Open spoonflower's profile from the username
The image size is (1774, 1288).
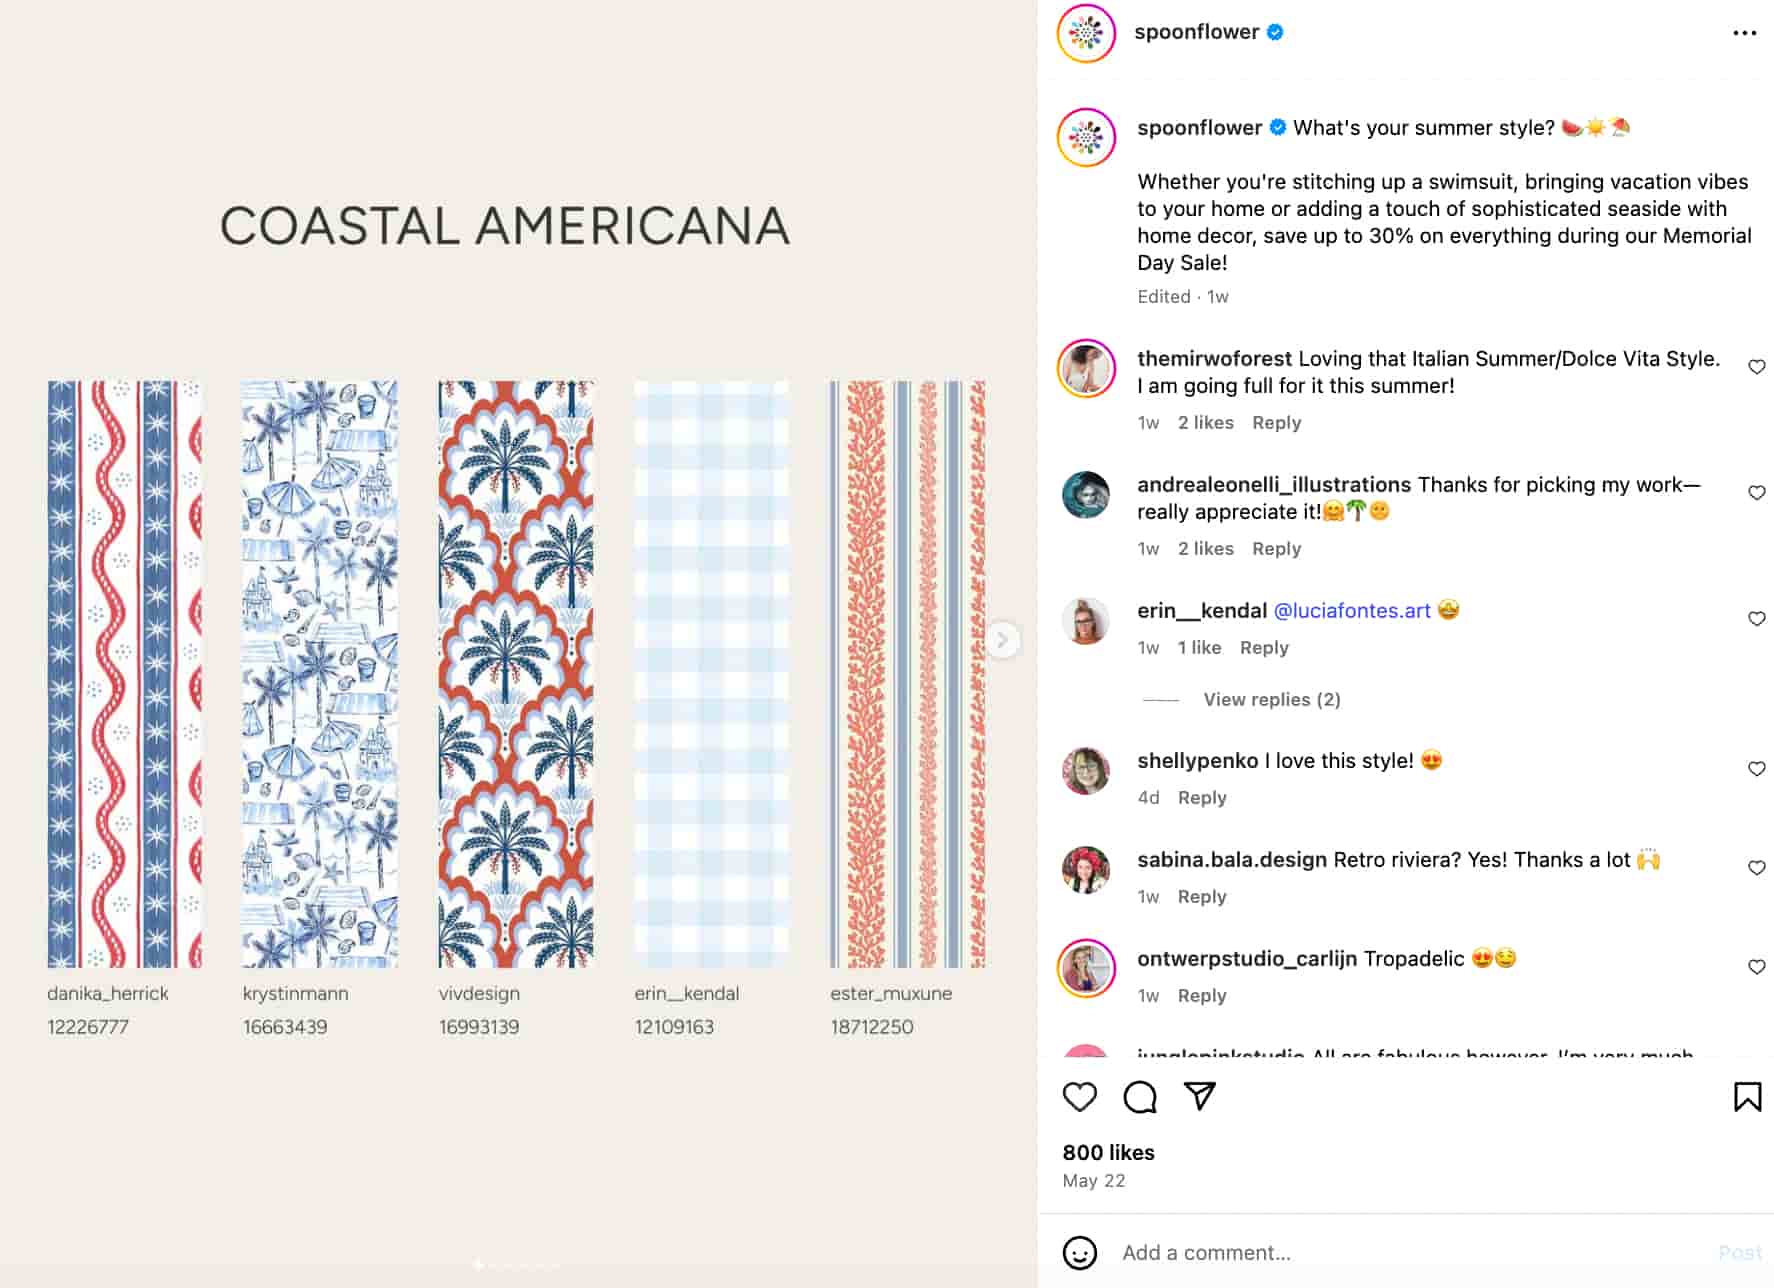[1197, 32]
